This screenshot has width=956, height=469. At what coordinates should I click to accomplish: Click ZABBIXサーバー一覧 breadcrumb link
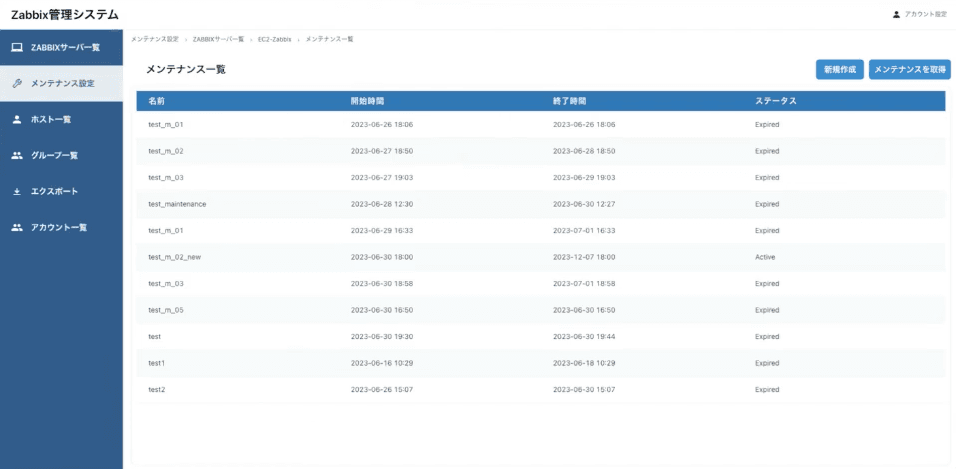[218, 39]
